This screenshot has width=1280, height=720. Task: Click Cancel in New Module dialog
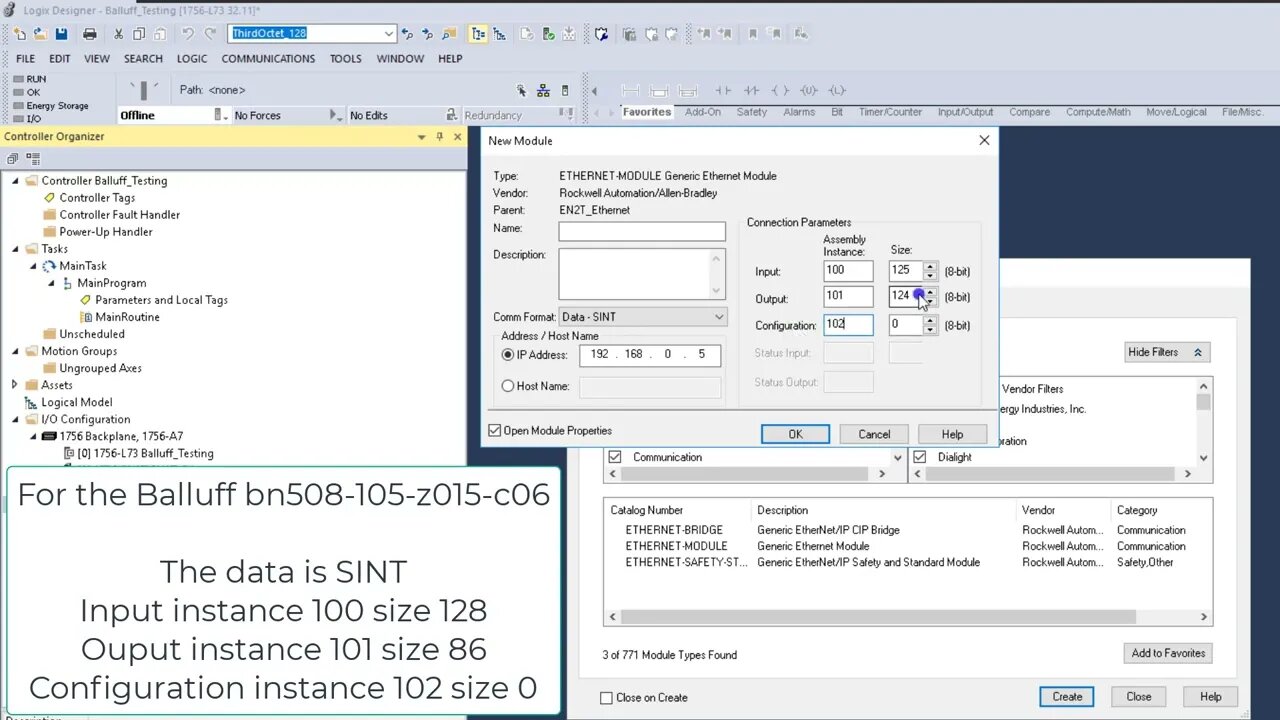[874, 434]
